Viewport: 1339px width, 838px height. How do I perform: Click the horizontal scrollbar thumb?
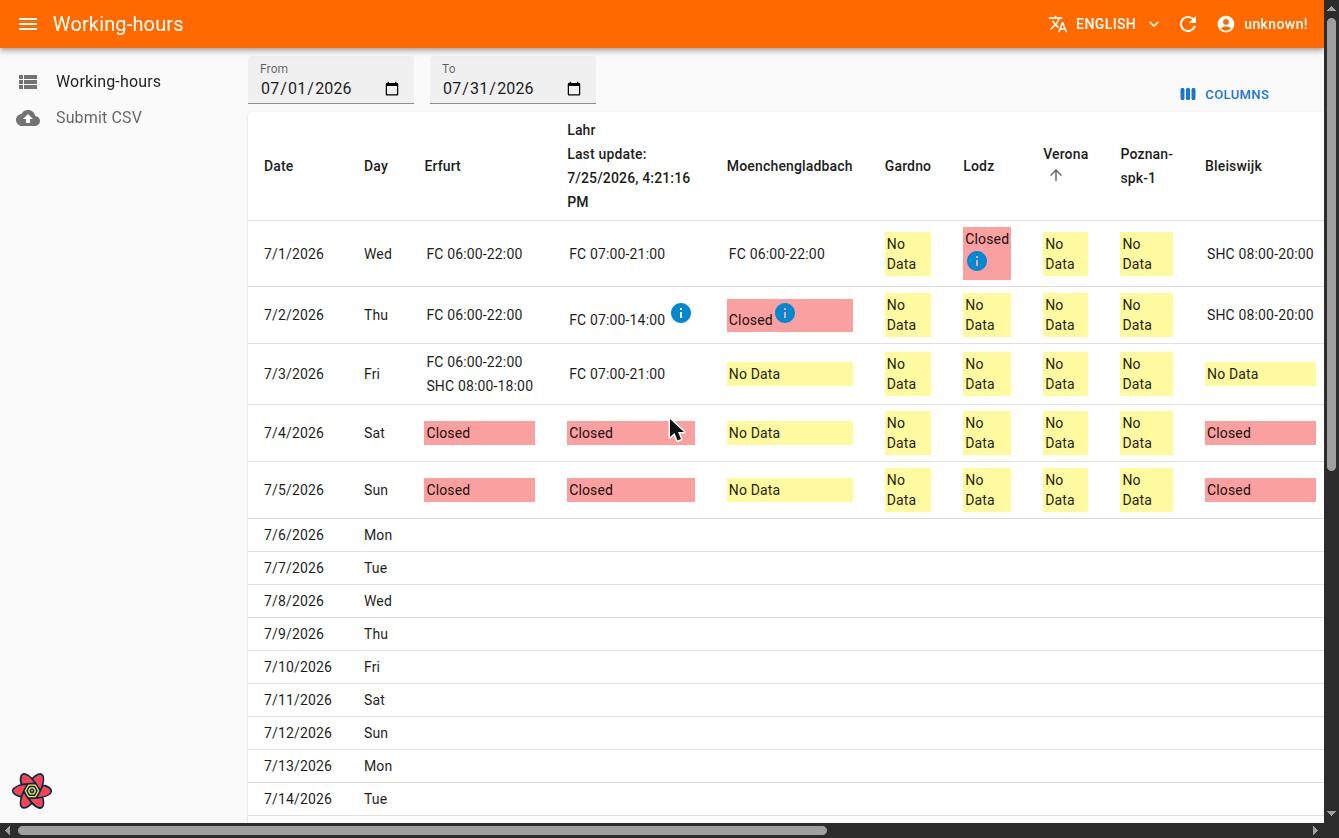point(423,830)
